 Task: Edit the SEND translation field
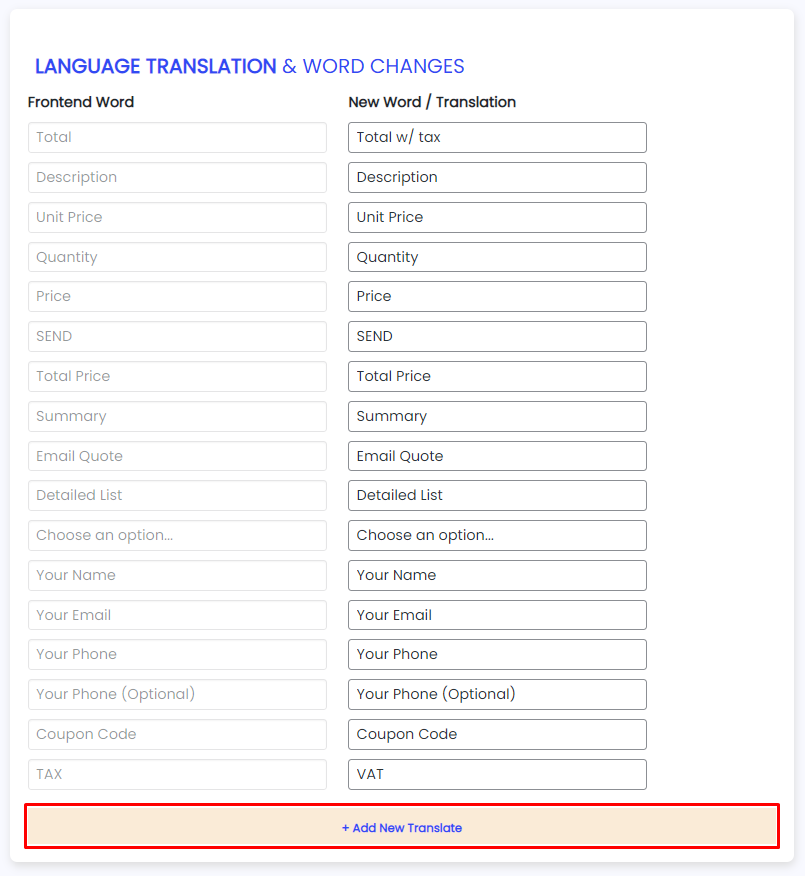(497, 336)
